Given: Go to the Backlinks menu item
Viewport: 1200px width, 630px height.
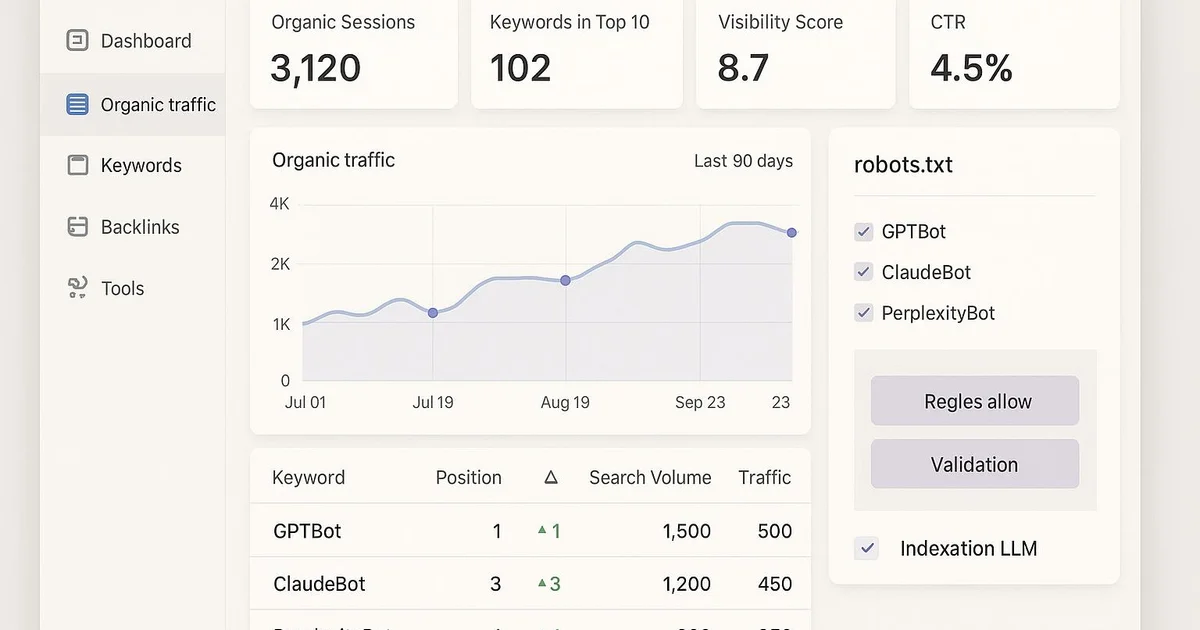Looking at the screenshot, I should click(132, 227).
